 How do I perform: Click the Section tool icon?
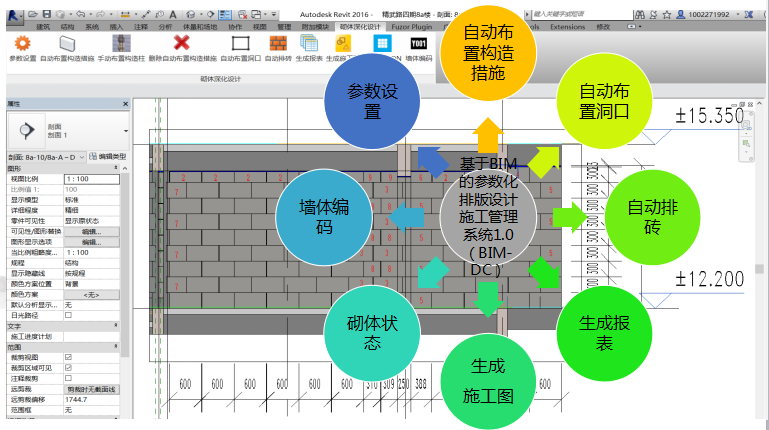coord(211,15)
